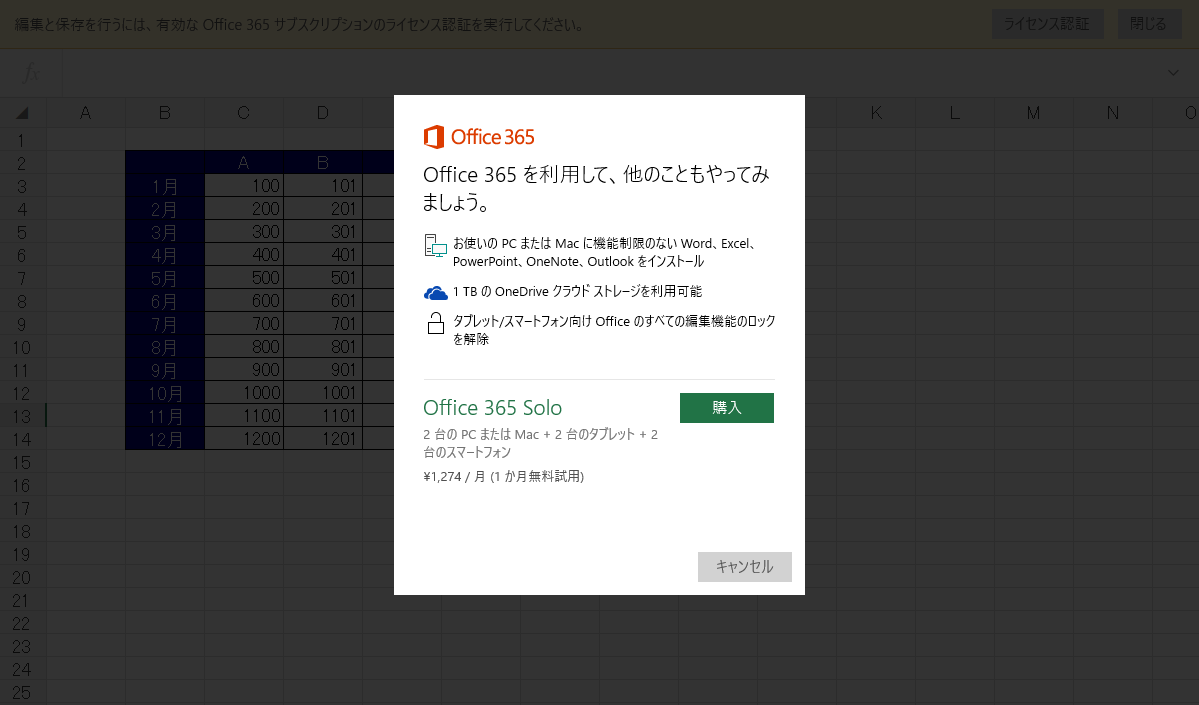Viewport: 1199px width, 705px height.
Task: Click the cell with value 100
Action: point(244,186)
